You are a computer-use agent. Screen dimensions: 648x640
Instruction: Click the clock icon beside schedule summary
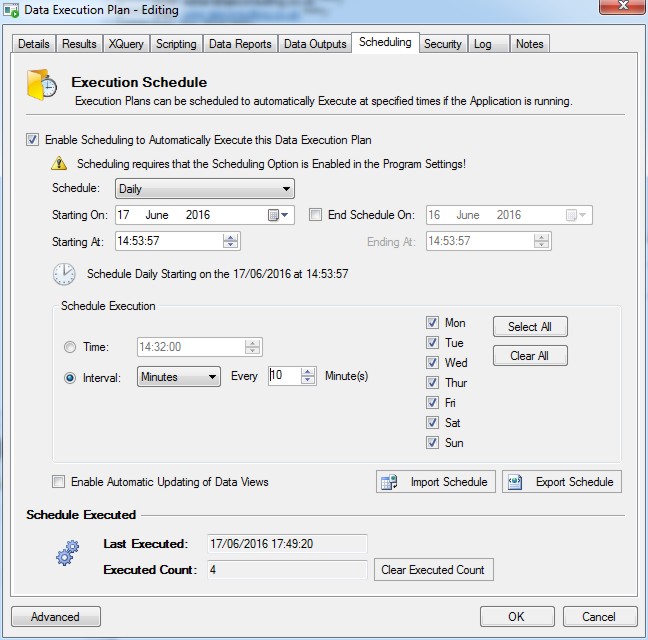[64, 273]
